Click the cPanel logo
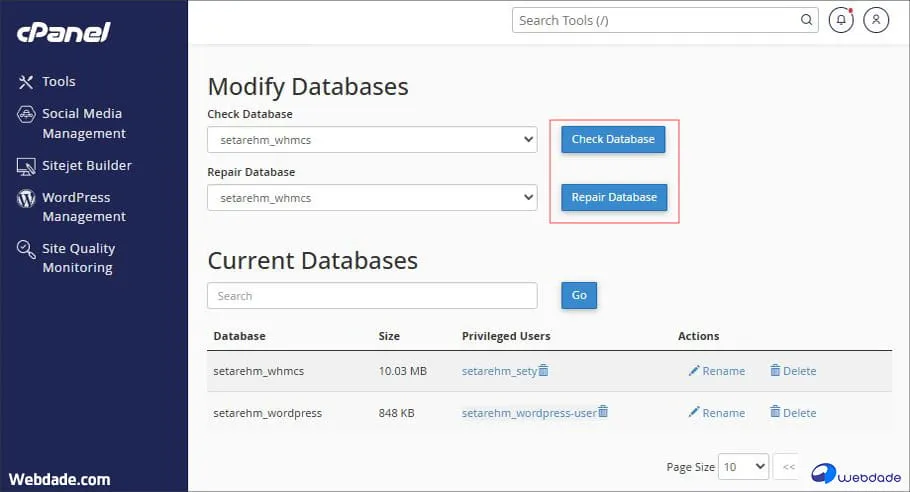 (63, 32)
